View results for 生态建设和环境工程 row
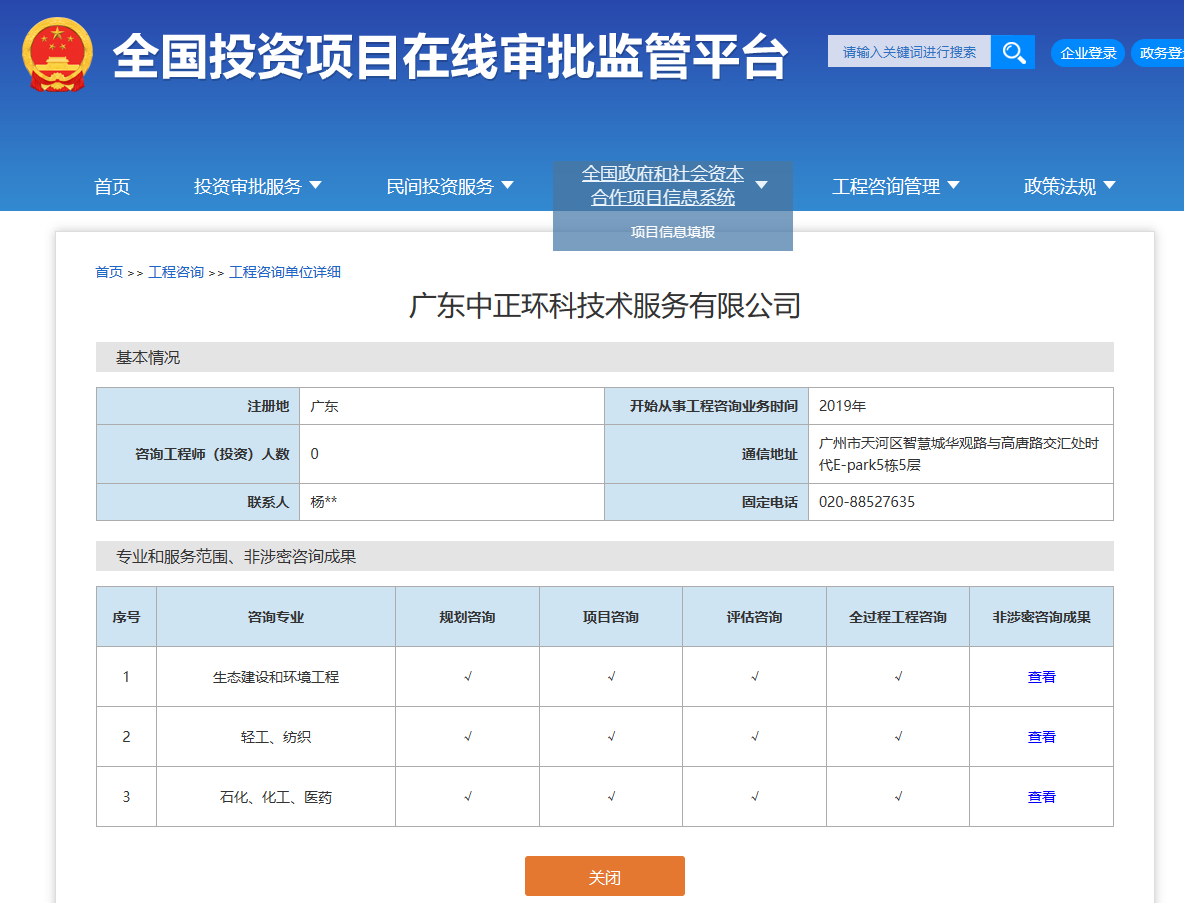 click(1041, 677)
